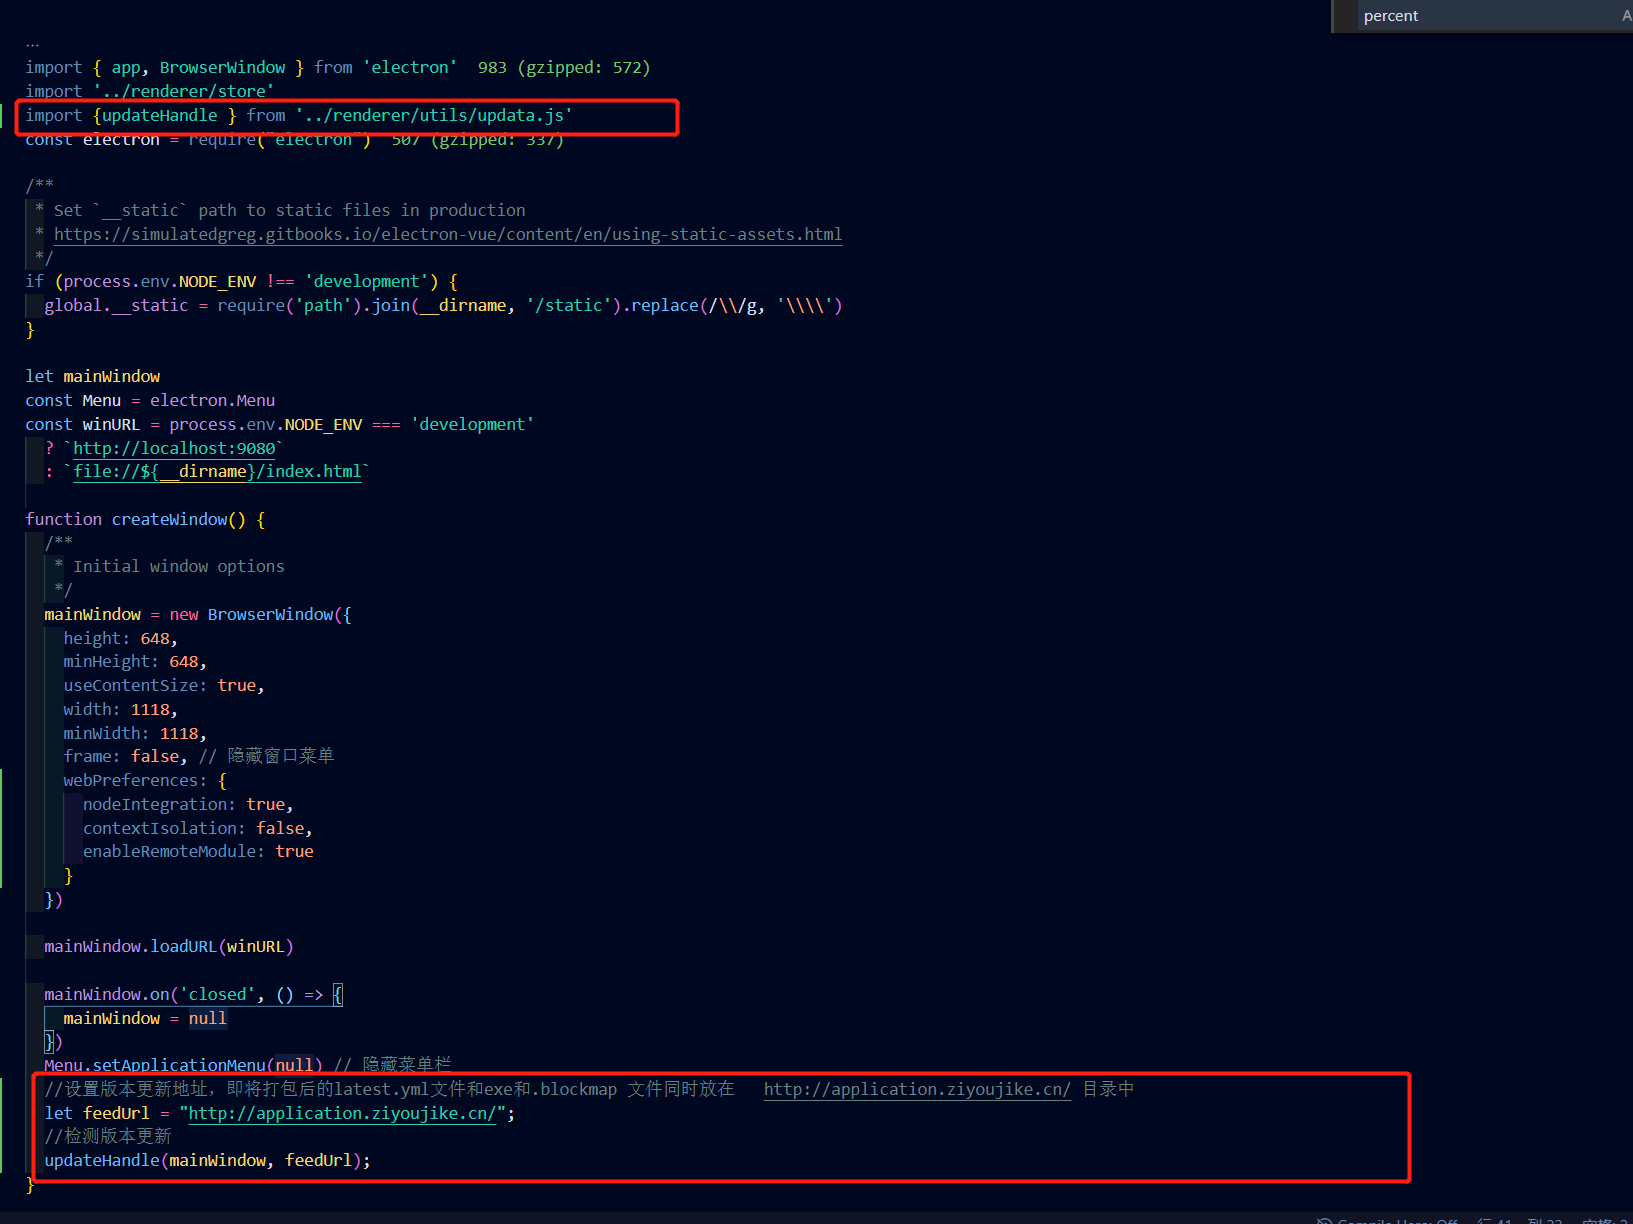The height and width of the screenshot is (1224, 1633).
Task: Click the '//检测版本更新' comment
Action: 108,1136
